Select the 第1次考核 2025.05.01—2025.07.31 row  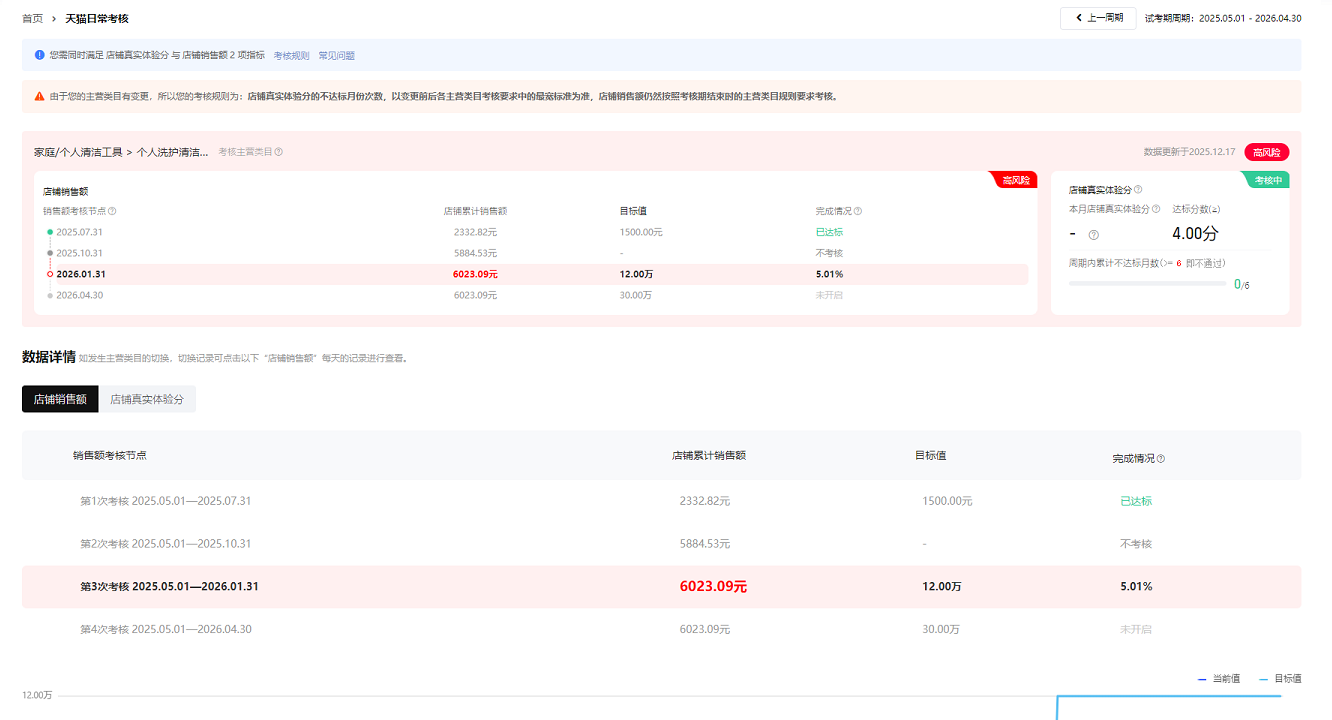click(x=661, y=501)
